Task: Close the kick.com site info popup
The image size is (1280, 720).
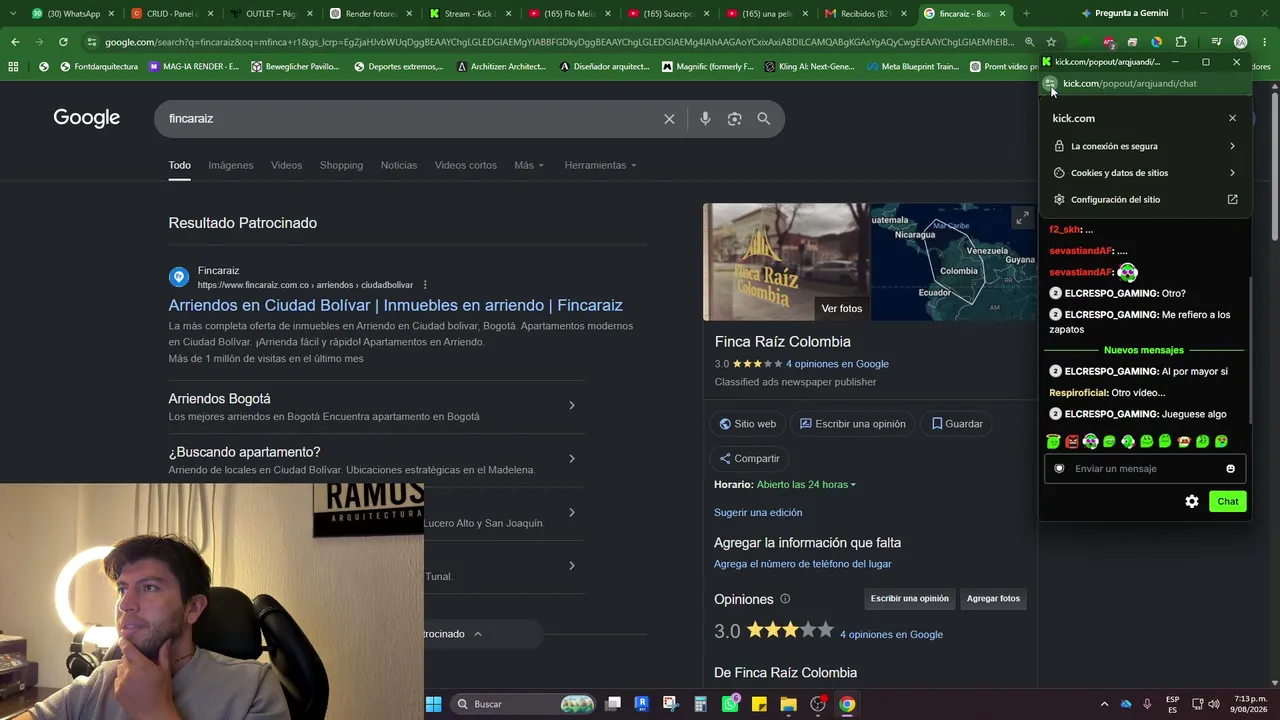Action: (x=1232, y=118)
